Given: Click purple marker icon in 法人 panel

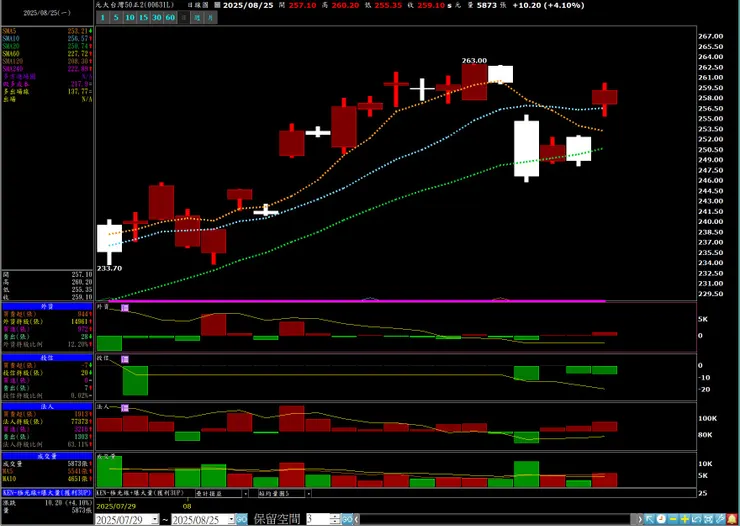Looking at the screenshot, I should coord(125,408).
